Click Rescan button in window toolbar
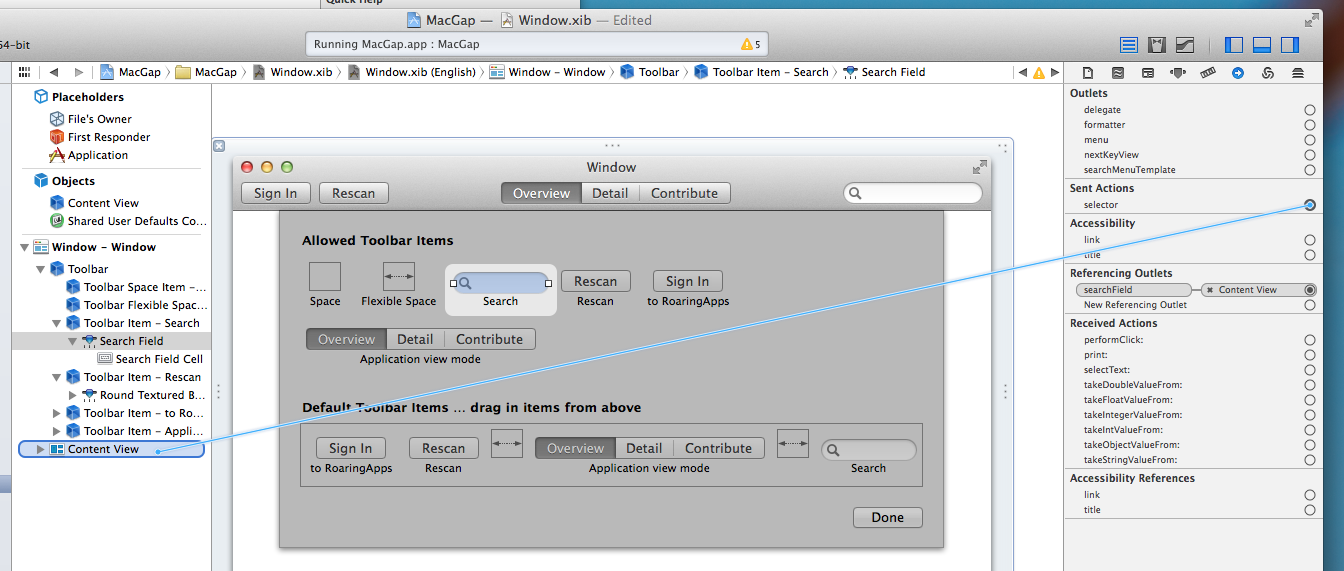Viewport: 1344px width, 571px height. pos(354,193)
